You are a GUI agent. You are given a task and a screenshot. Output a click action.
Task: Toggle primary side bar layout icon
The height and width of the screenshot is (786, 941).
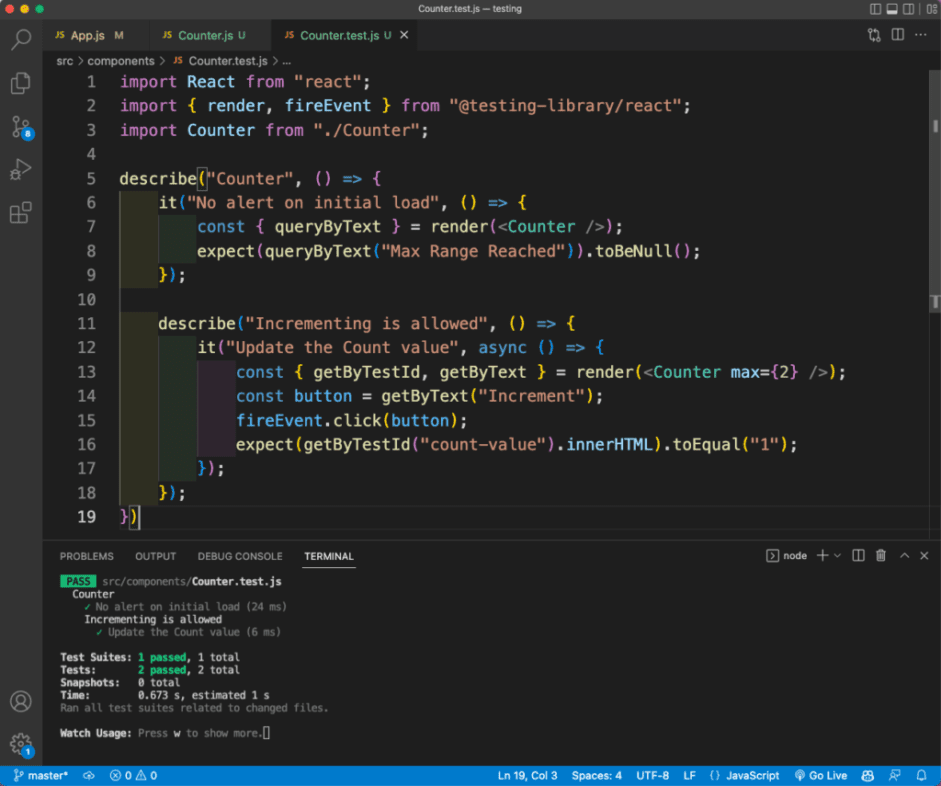coord(876,9)
